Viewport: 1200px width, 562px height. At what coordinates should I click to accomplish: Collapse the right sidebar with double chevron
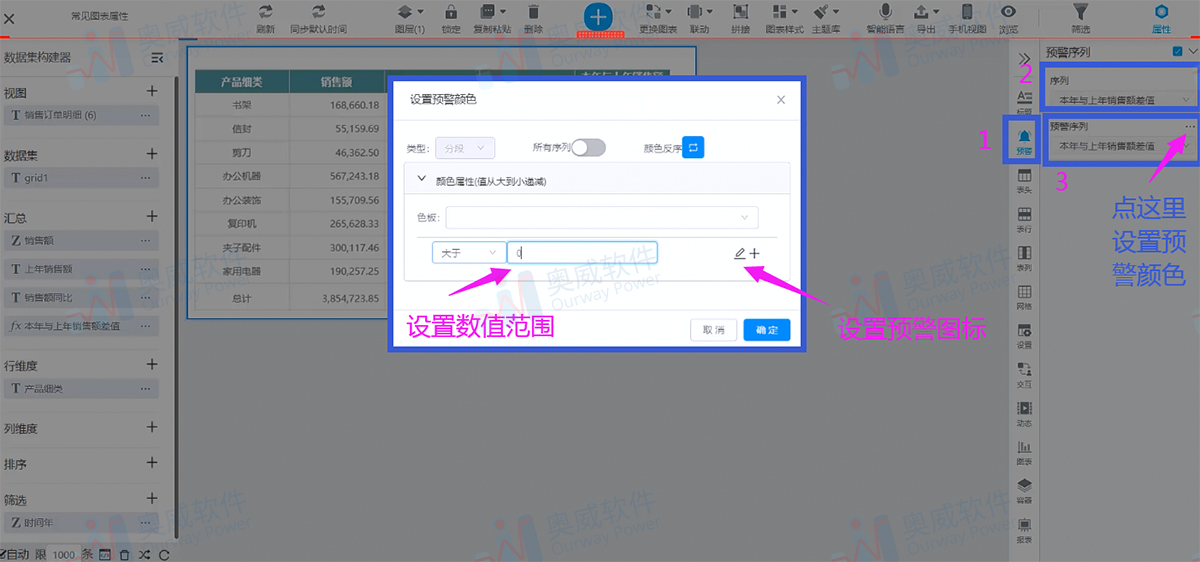point(1024,59)
